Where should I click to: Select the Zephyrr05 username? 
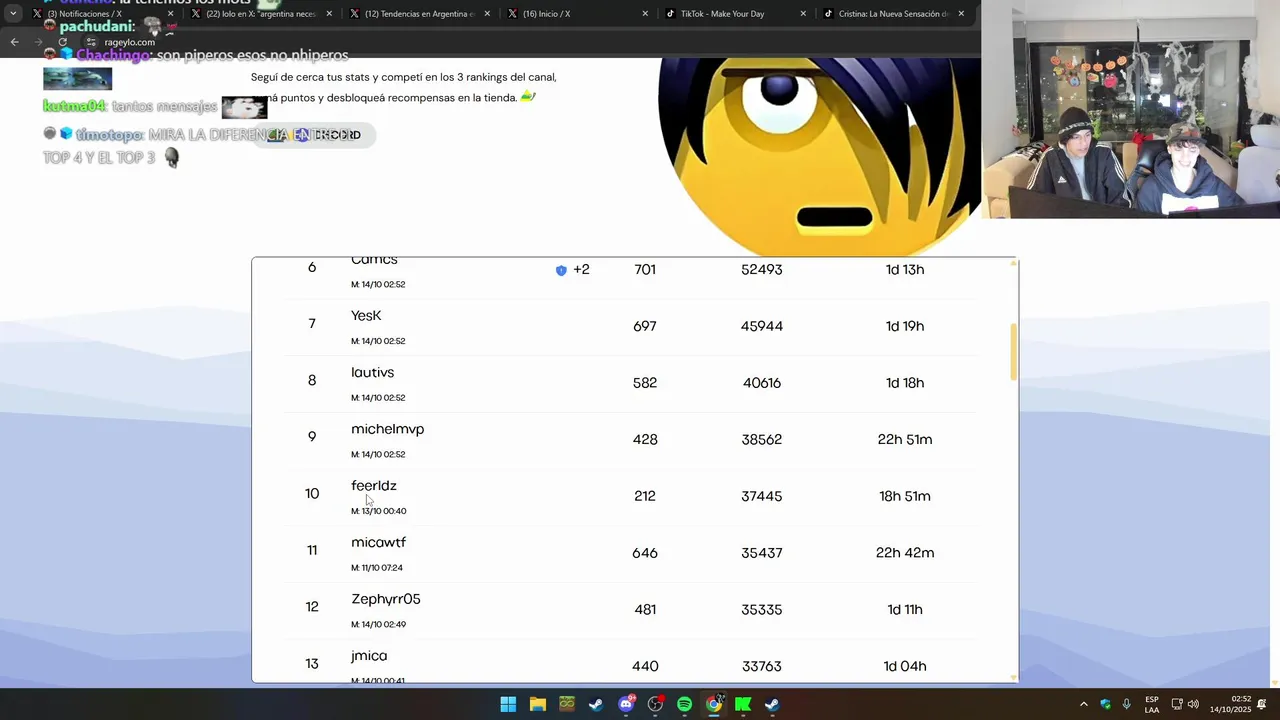[x=385, y=599]
